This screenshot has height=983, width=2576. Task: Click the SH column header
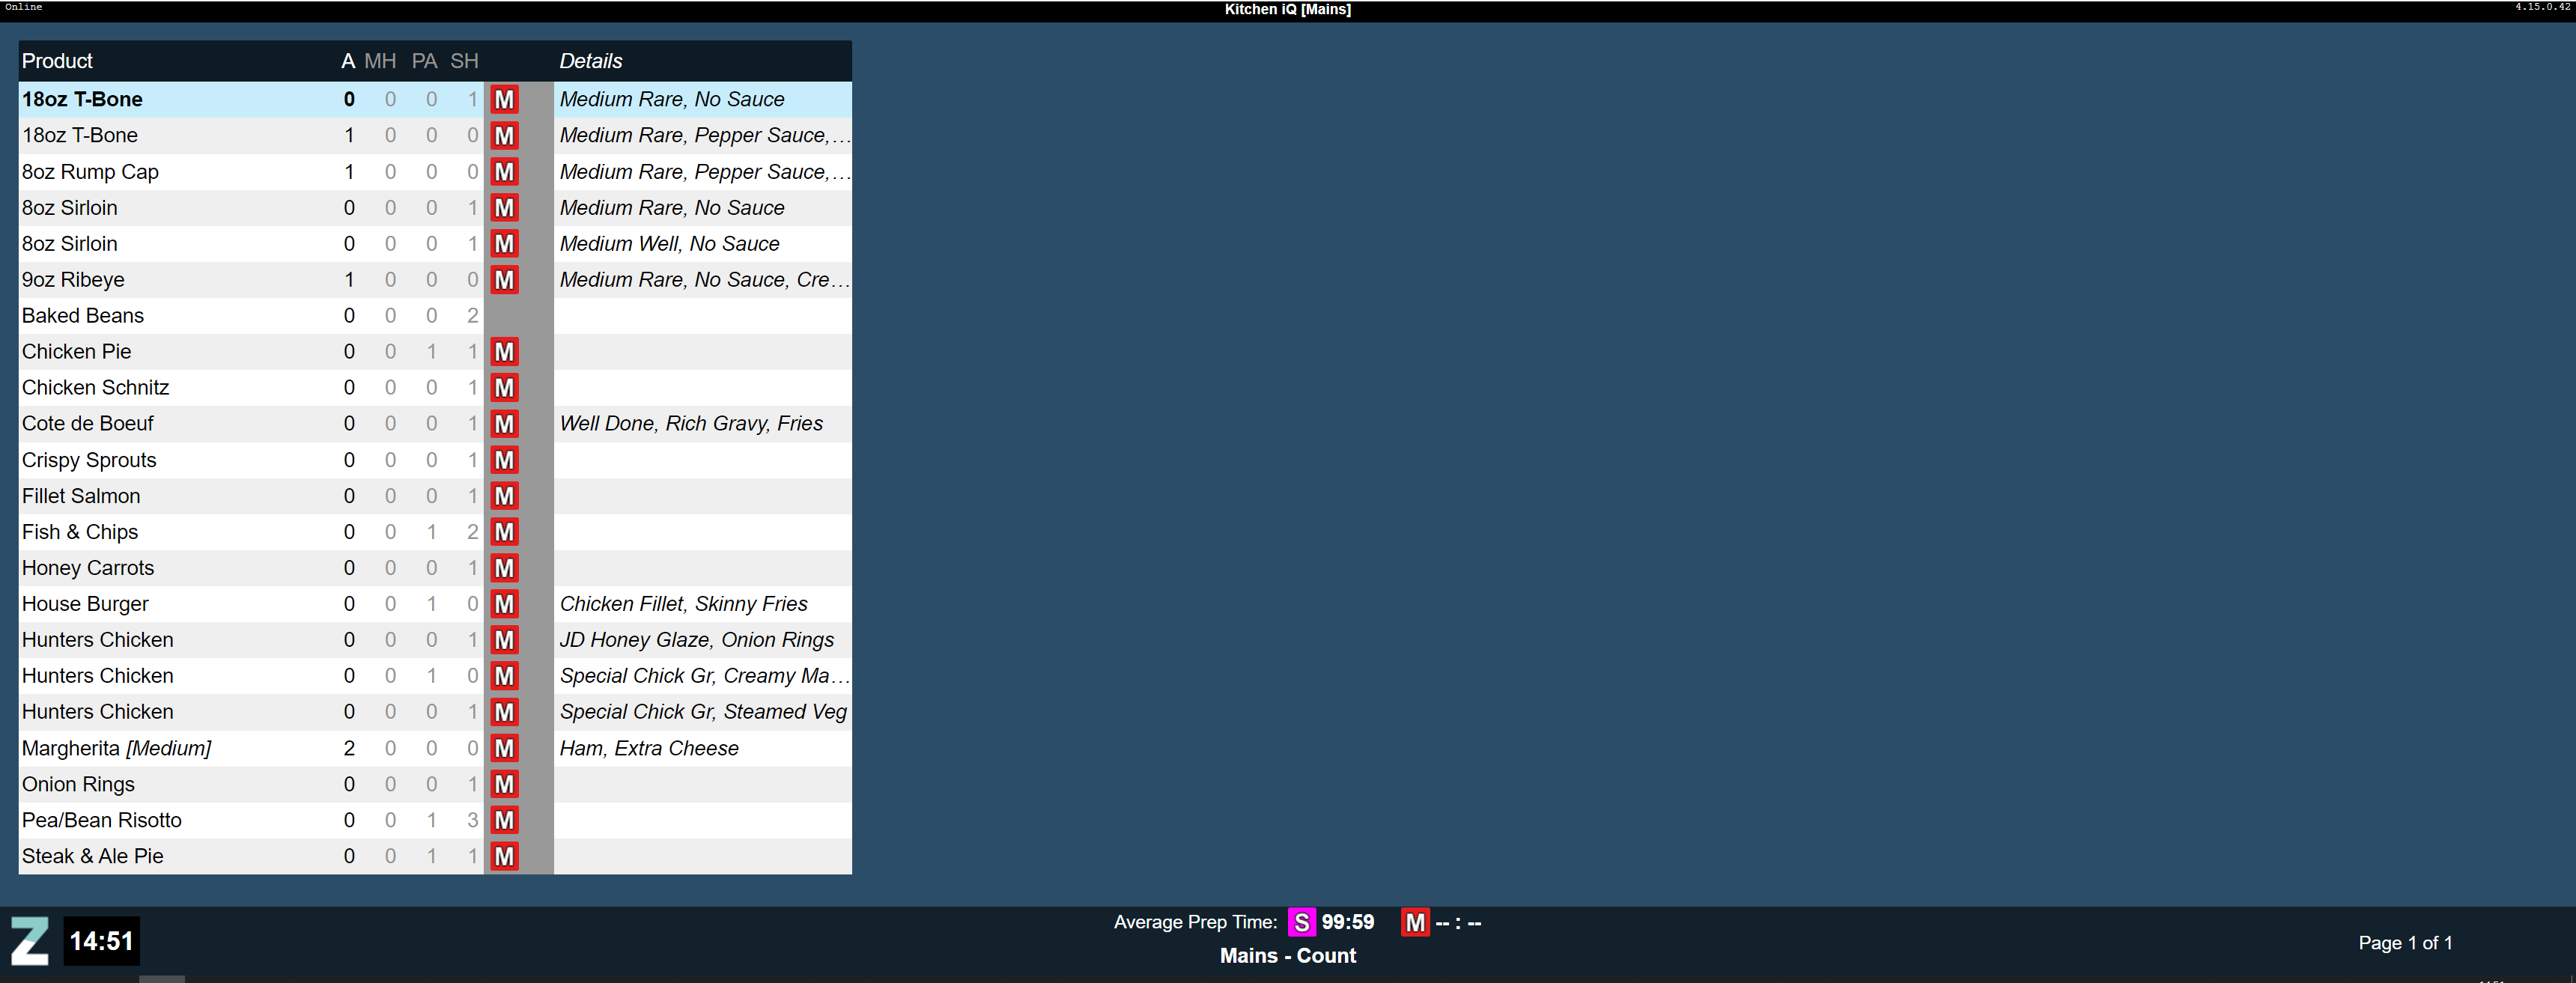click(464, 61)
